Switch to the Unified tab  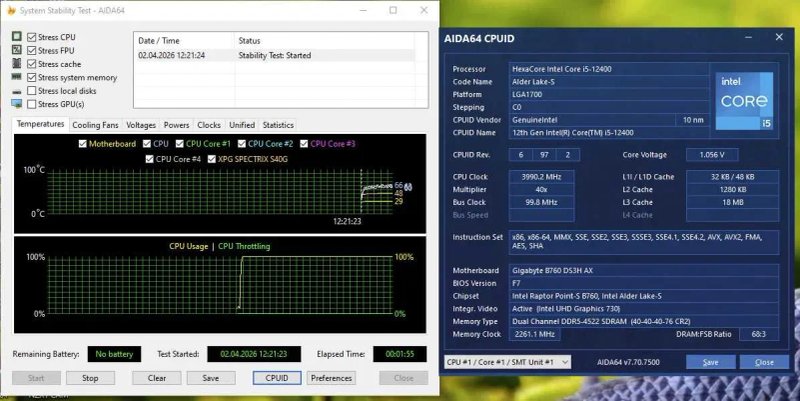(x=242, y=125)
